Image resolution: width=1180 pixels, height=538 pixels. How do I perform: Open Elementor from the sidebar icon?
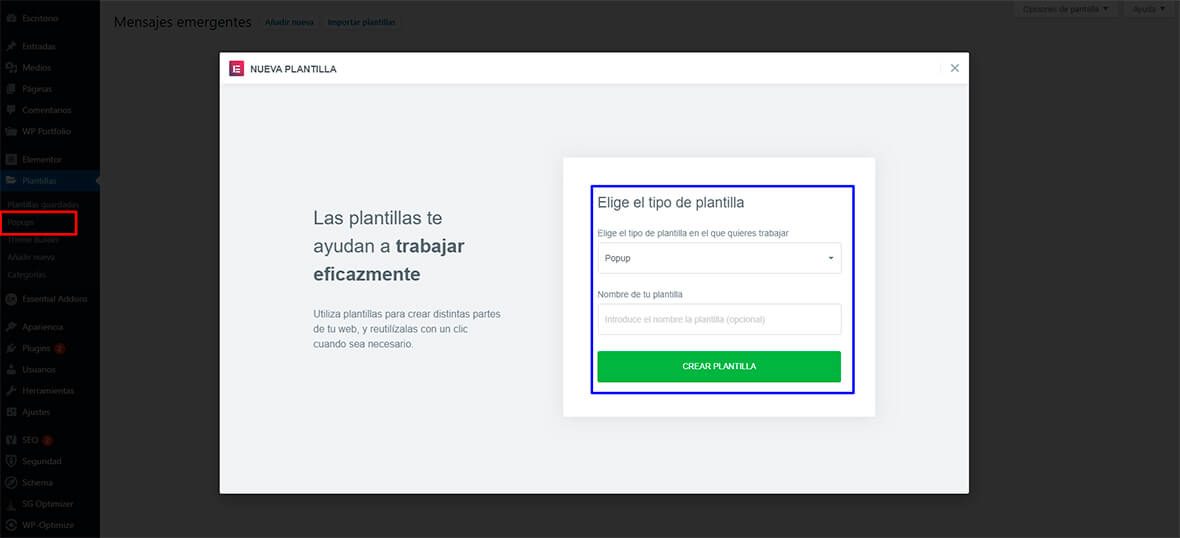11,160
